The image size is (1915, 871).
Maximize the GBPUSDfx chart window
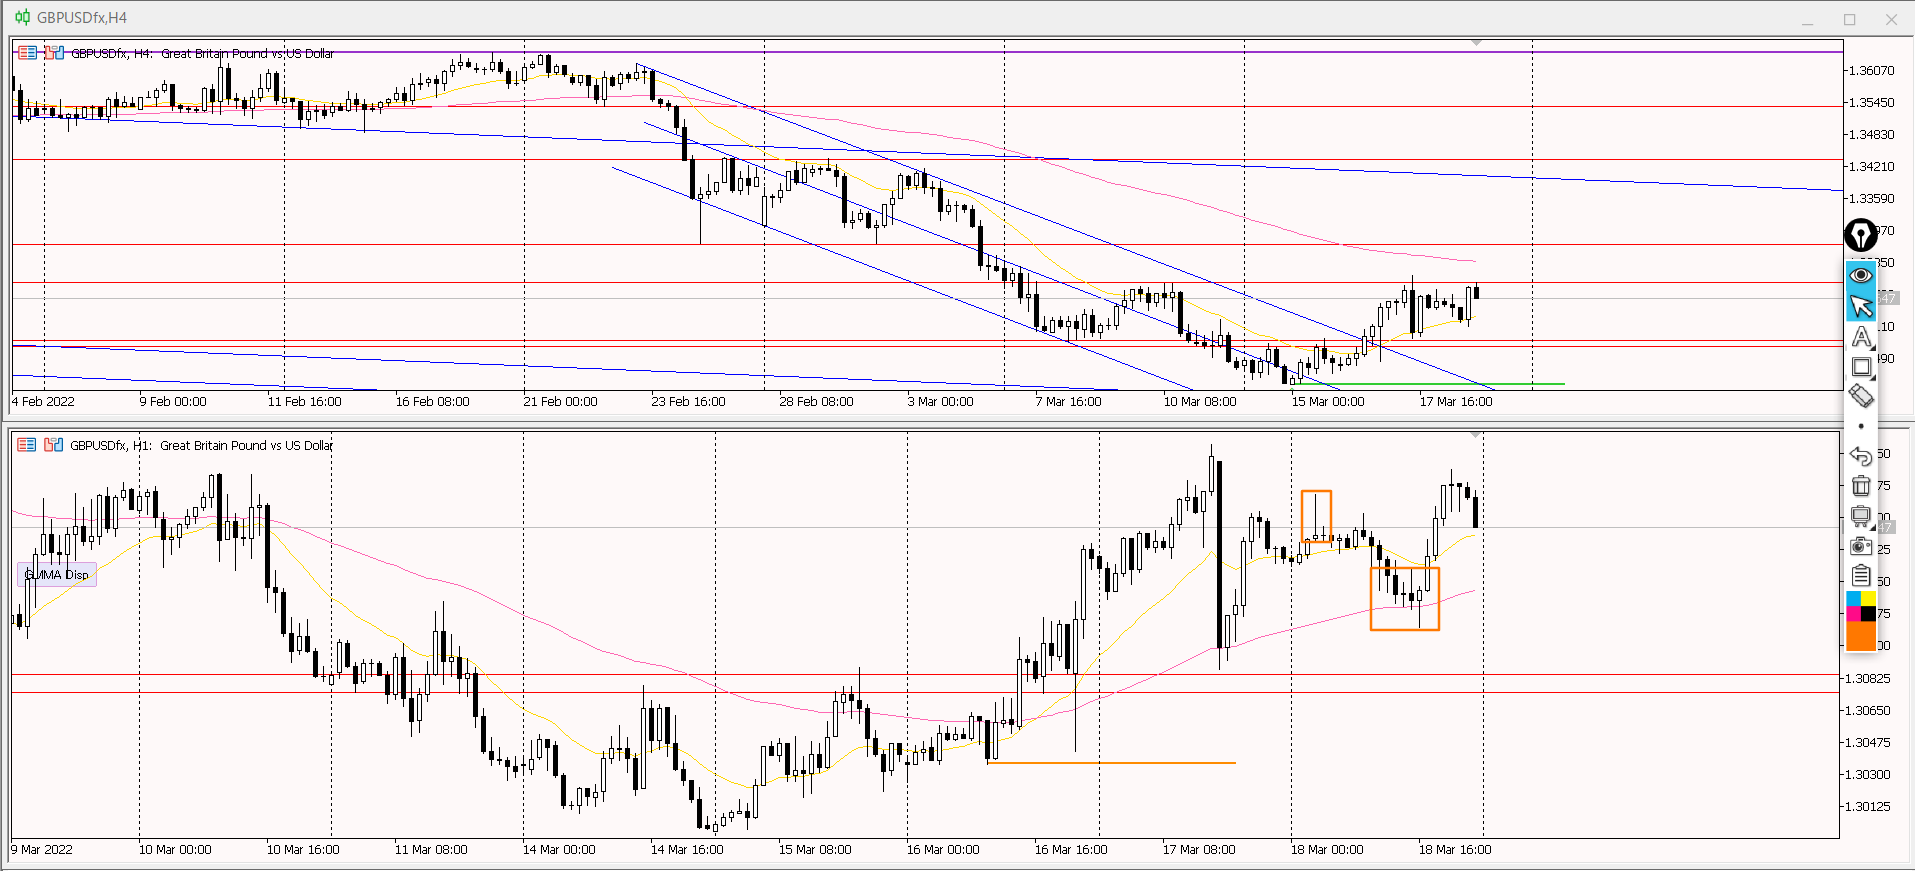pyautogui.click(x=1850, y=19)
